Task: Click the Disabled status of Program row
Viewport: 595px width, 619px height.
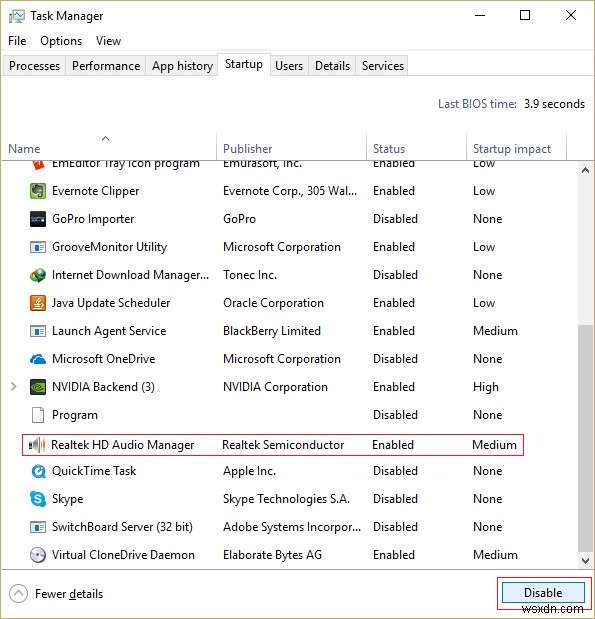Action: (395, 415)
